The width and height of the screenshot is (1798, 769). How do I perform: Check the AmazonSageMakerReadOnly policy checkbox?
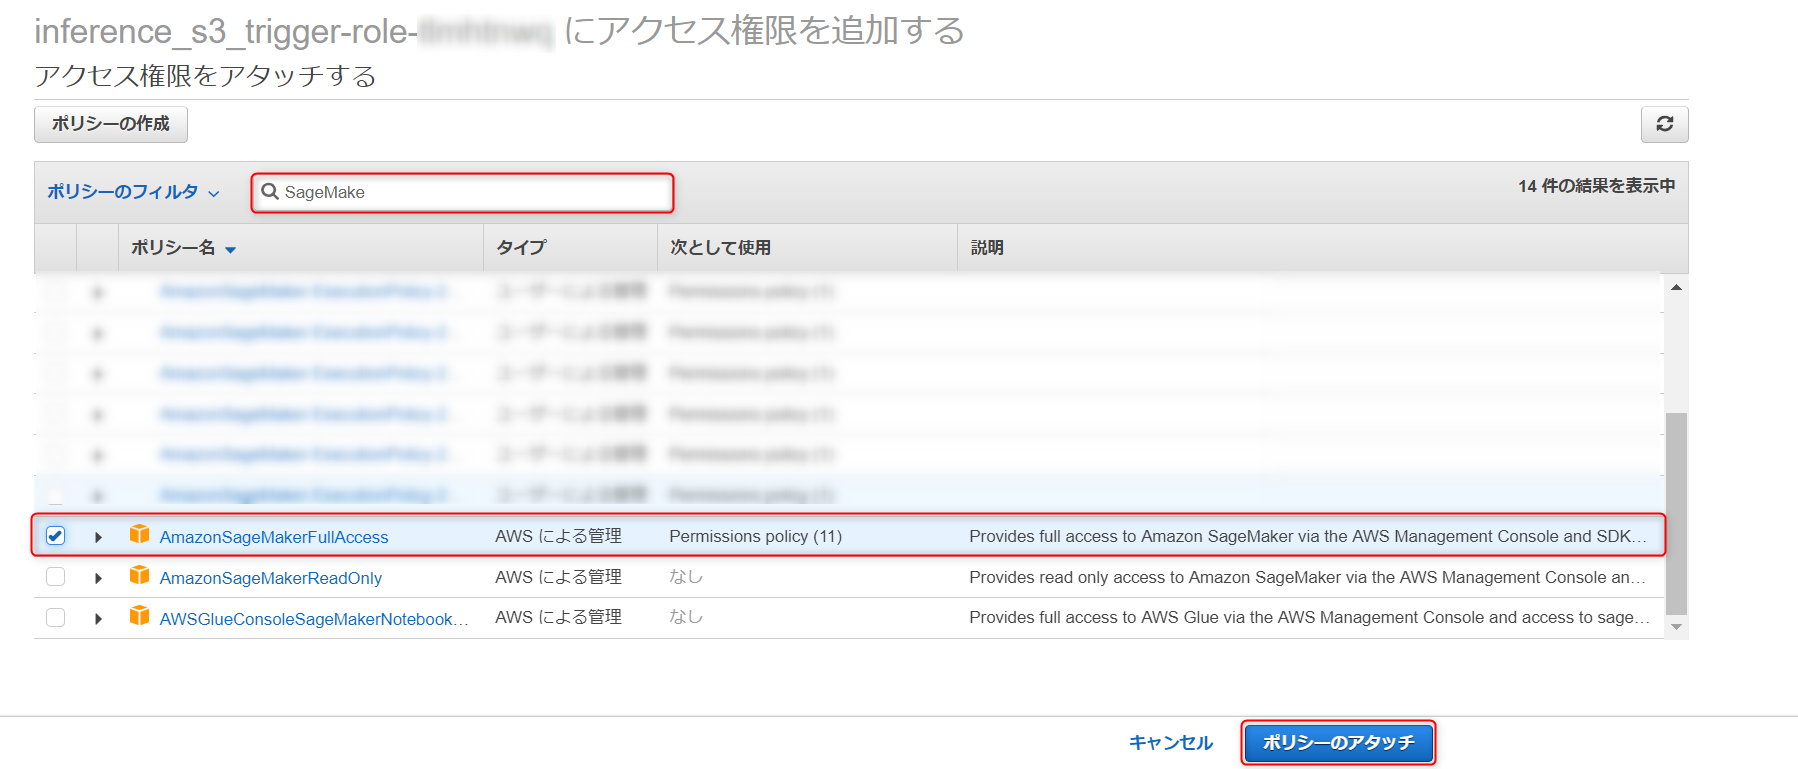click(x=56, y=577)
